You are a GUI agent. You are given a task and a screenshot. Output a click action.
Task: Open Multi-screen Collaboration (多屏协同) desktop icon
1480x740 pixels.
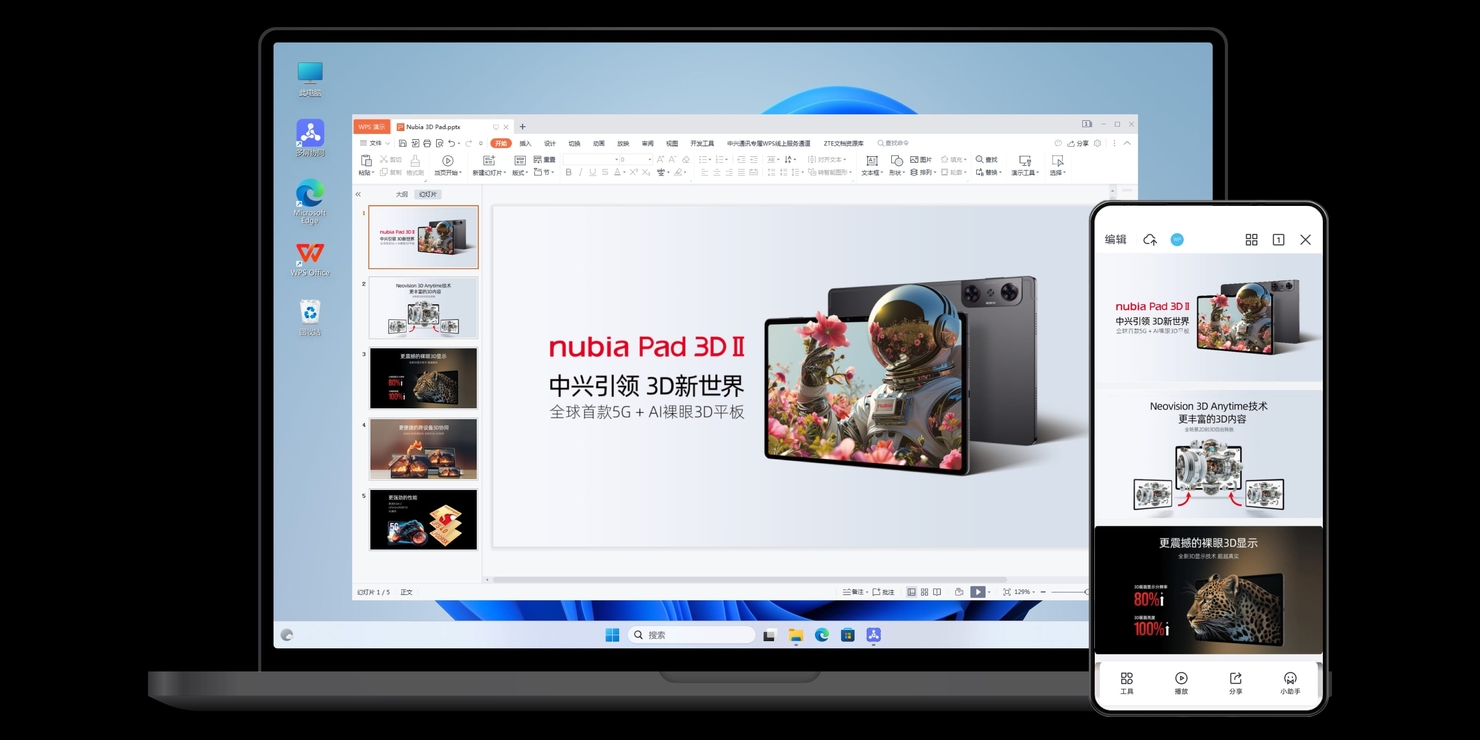[310, 139]
